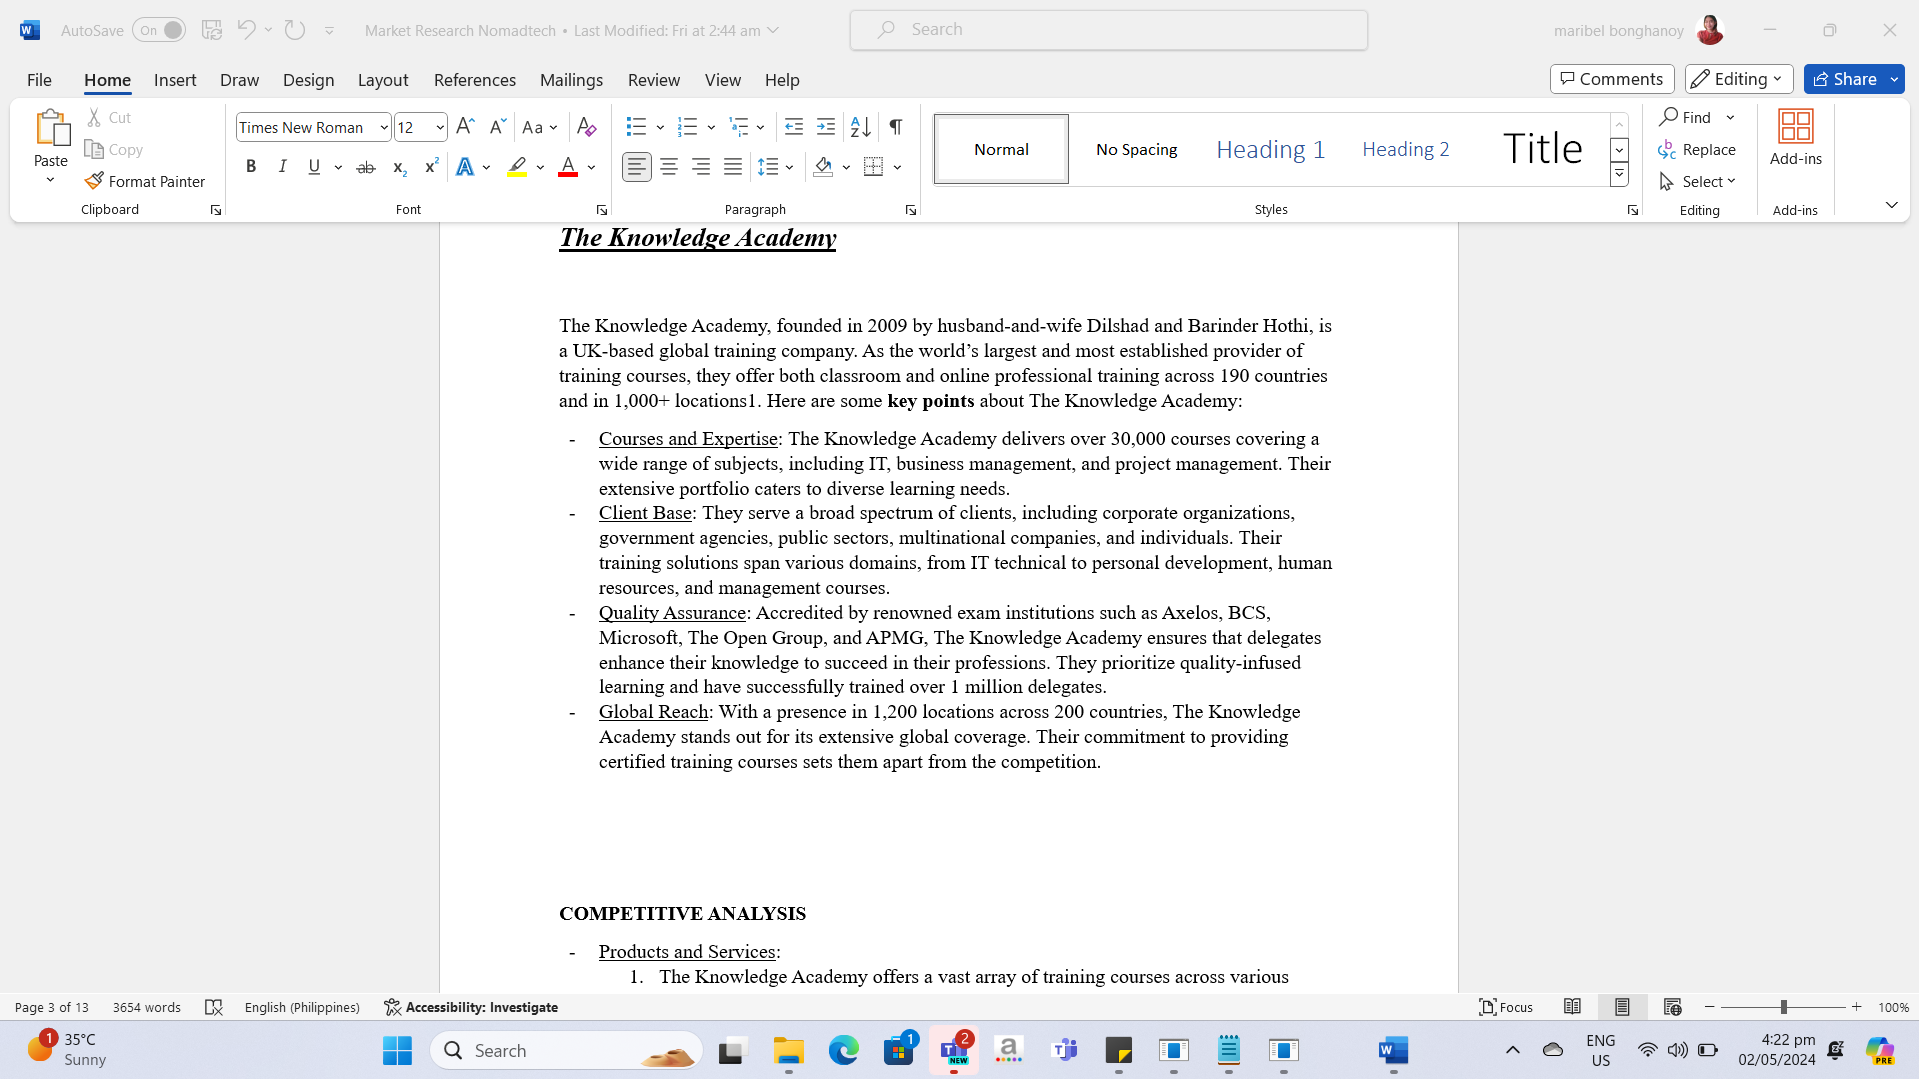This screenshot has height=1079, width=1919.
Task: Redo the last action
Action: coord(294,30)
